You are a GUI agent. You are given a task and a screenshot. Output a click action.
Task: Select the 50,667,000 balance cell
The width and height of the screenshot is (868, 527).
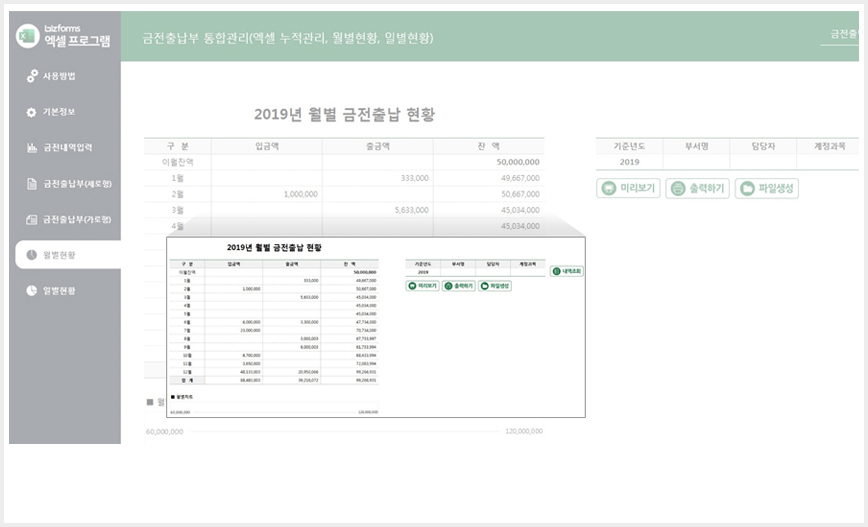pyautogui.click(x=489, y=194)
